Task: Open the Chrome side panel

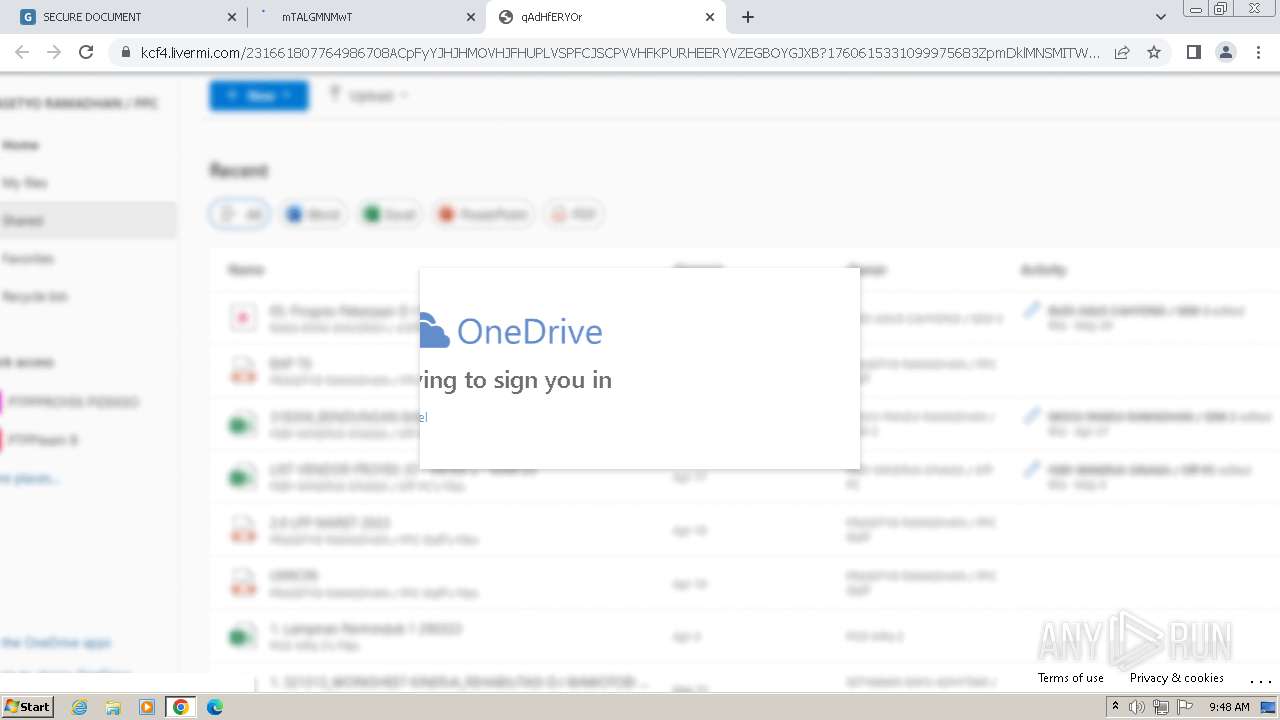Action: (x=1193, y=52)
